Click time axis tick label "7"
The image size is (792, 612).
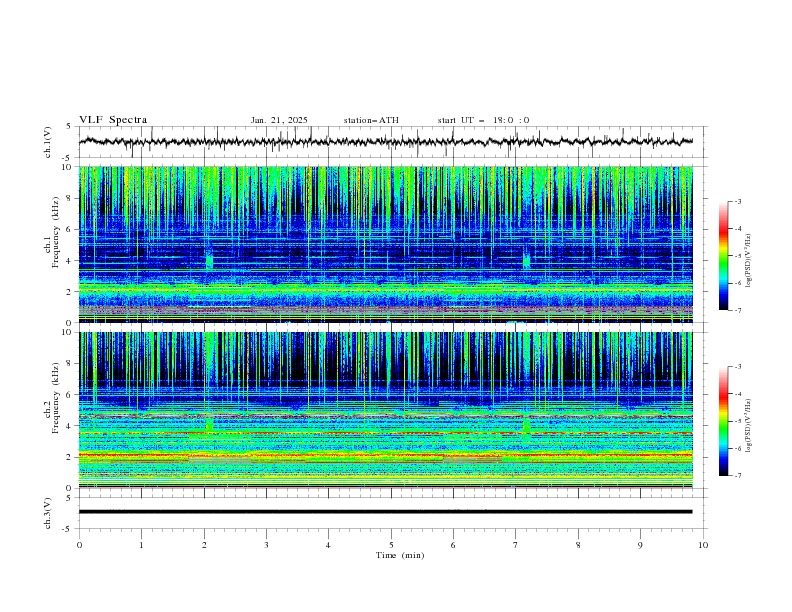516,545
